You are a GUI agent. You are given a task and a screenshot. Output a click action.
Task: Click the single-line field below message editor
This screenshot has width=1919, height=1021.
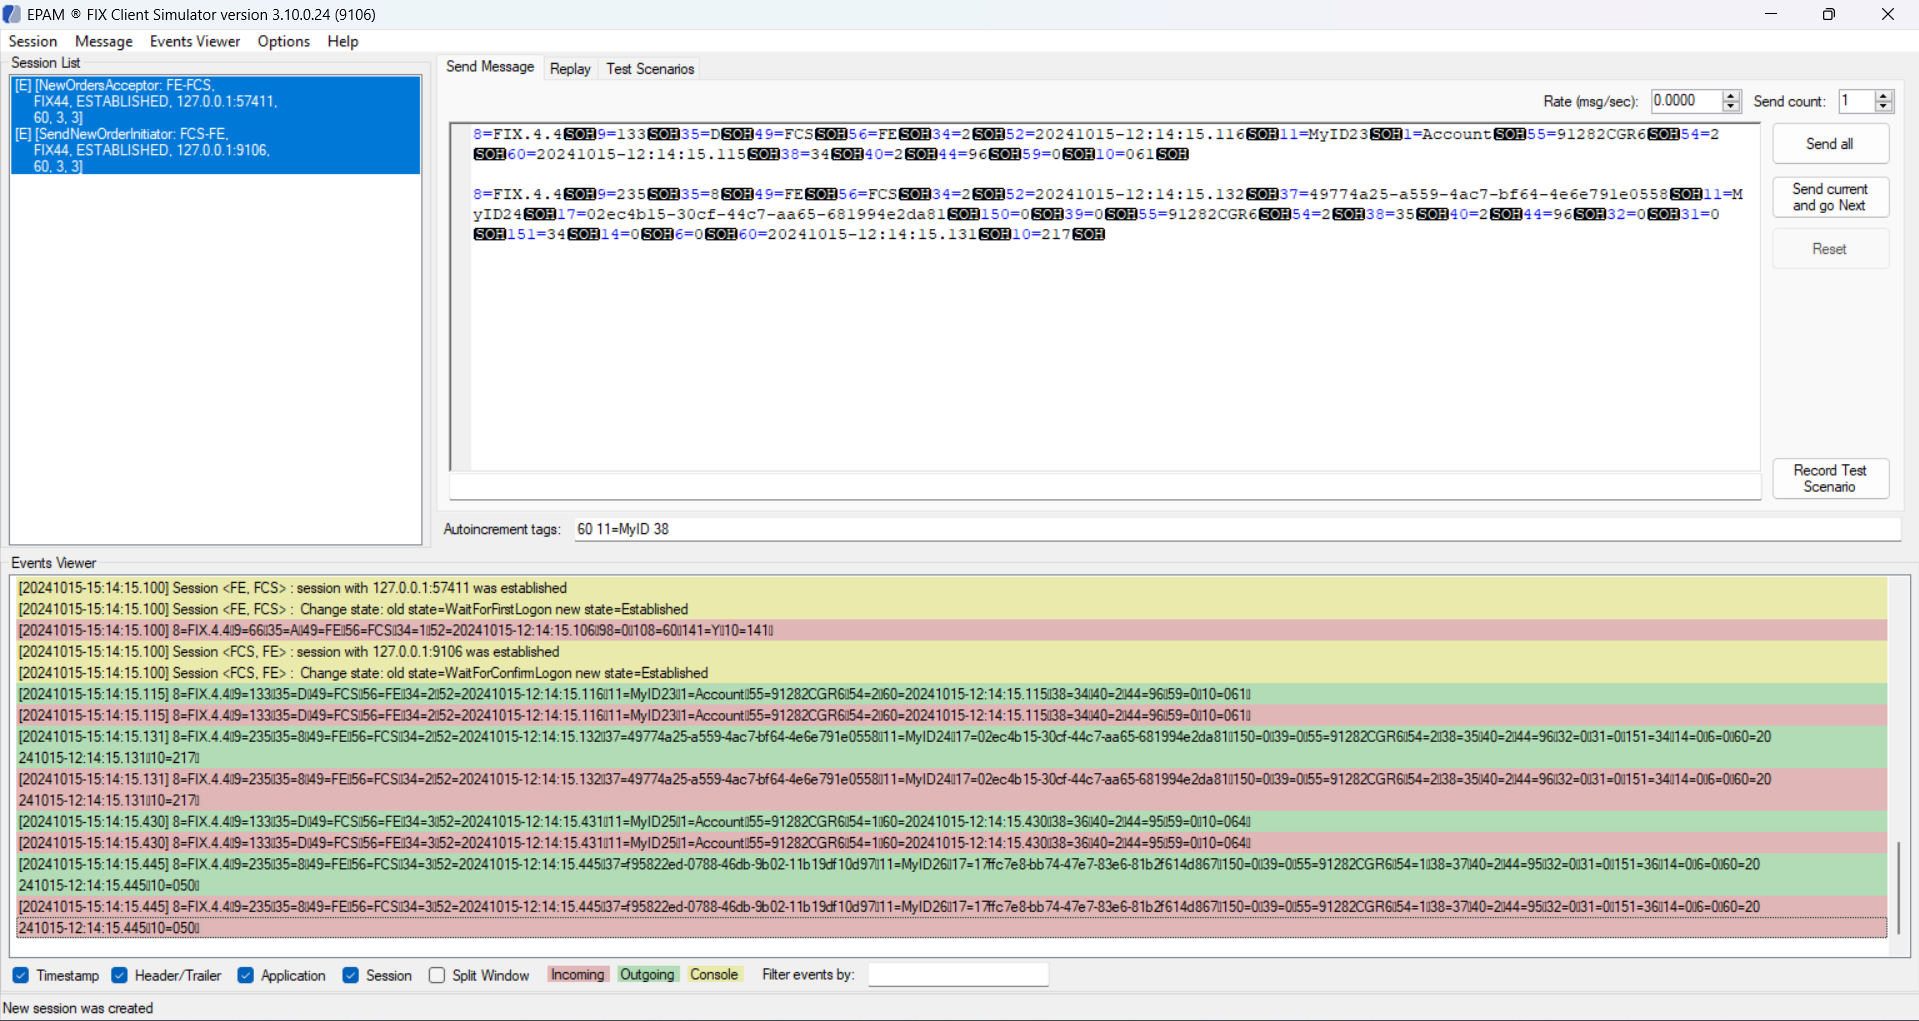coord(1105,487)
